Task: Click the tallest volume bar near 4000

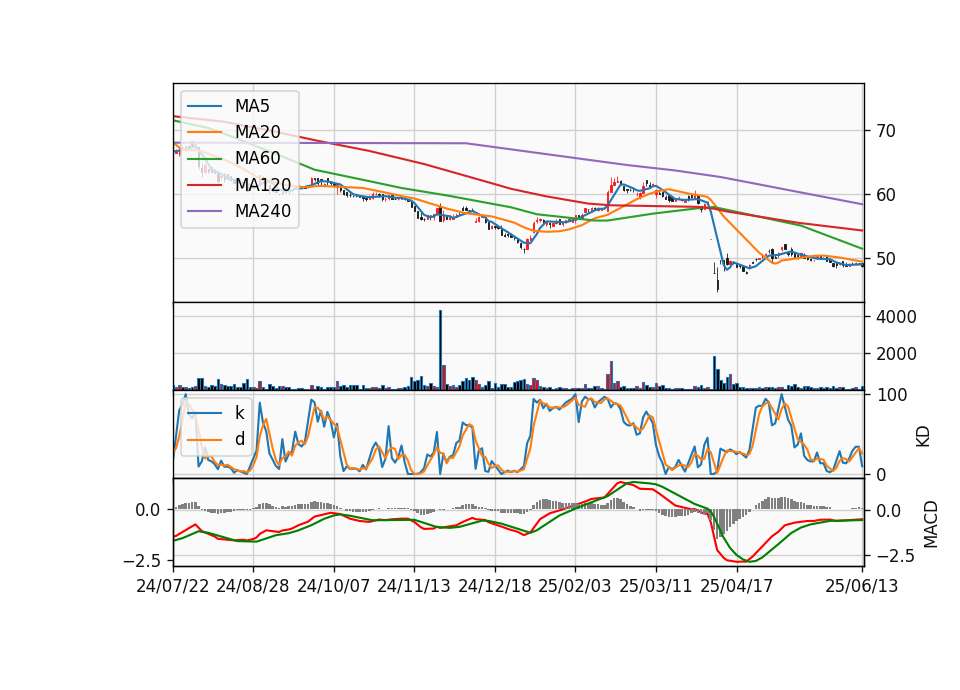Action: (440, 350)
